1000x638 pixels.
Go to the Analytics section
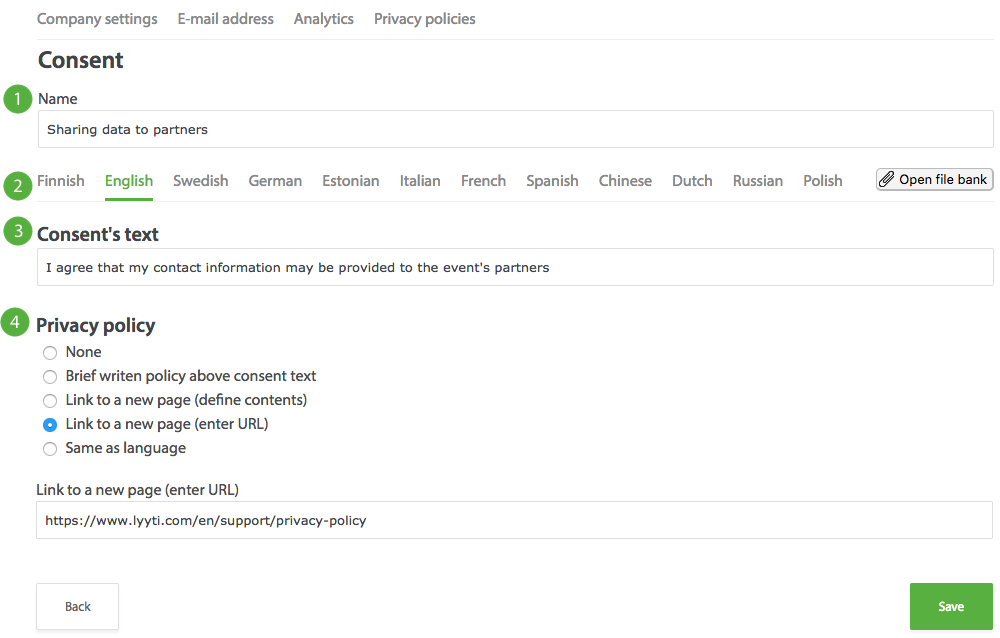point(323,18)
